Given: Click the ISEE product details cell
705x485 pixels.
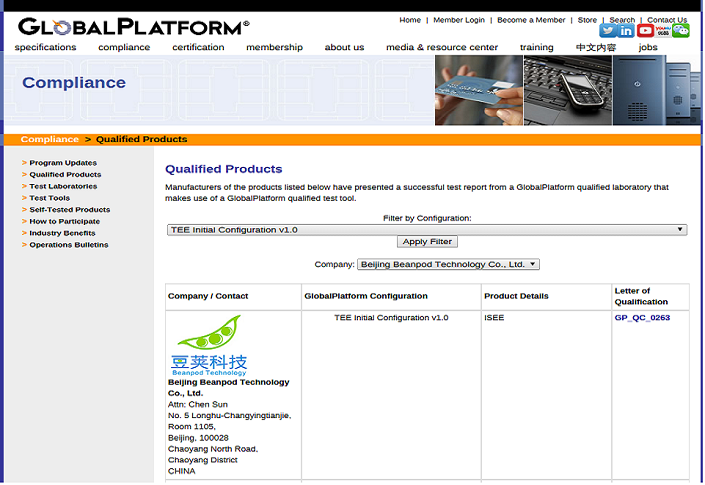Looking at the screenshot, I should (546, 395).
